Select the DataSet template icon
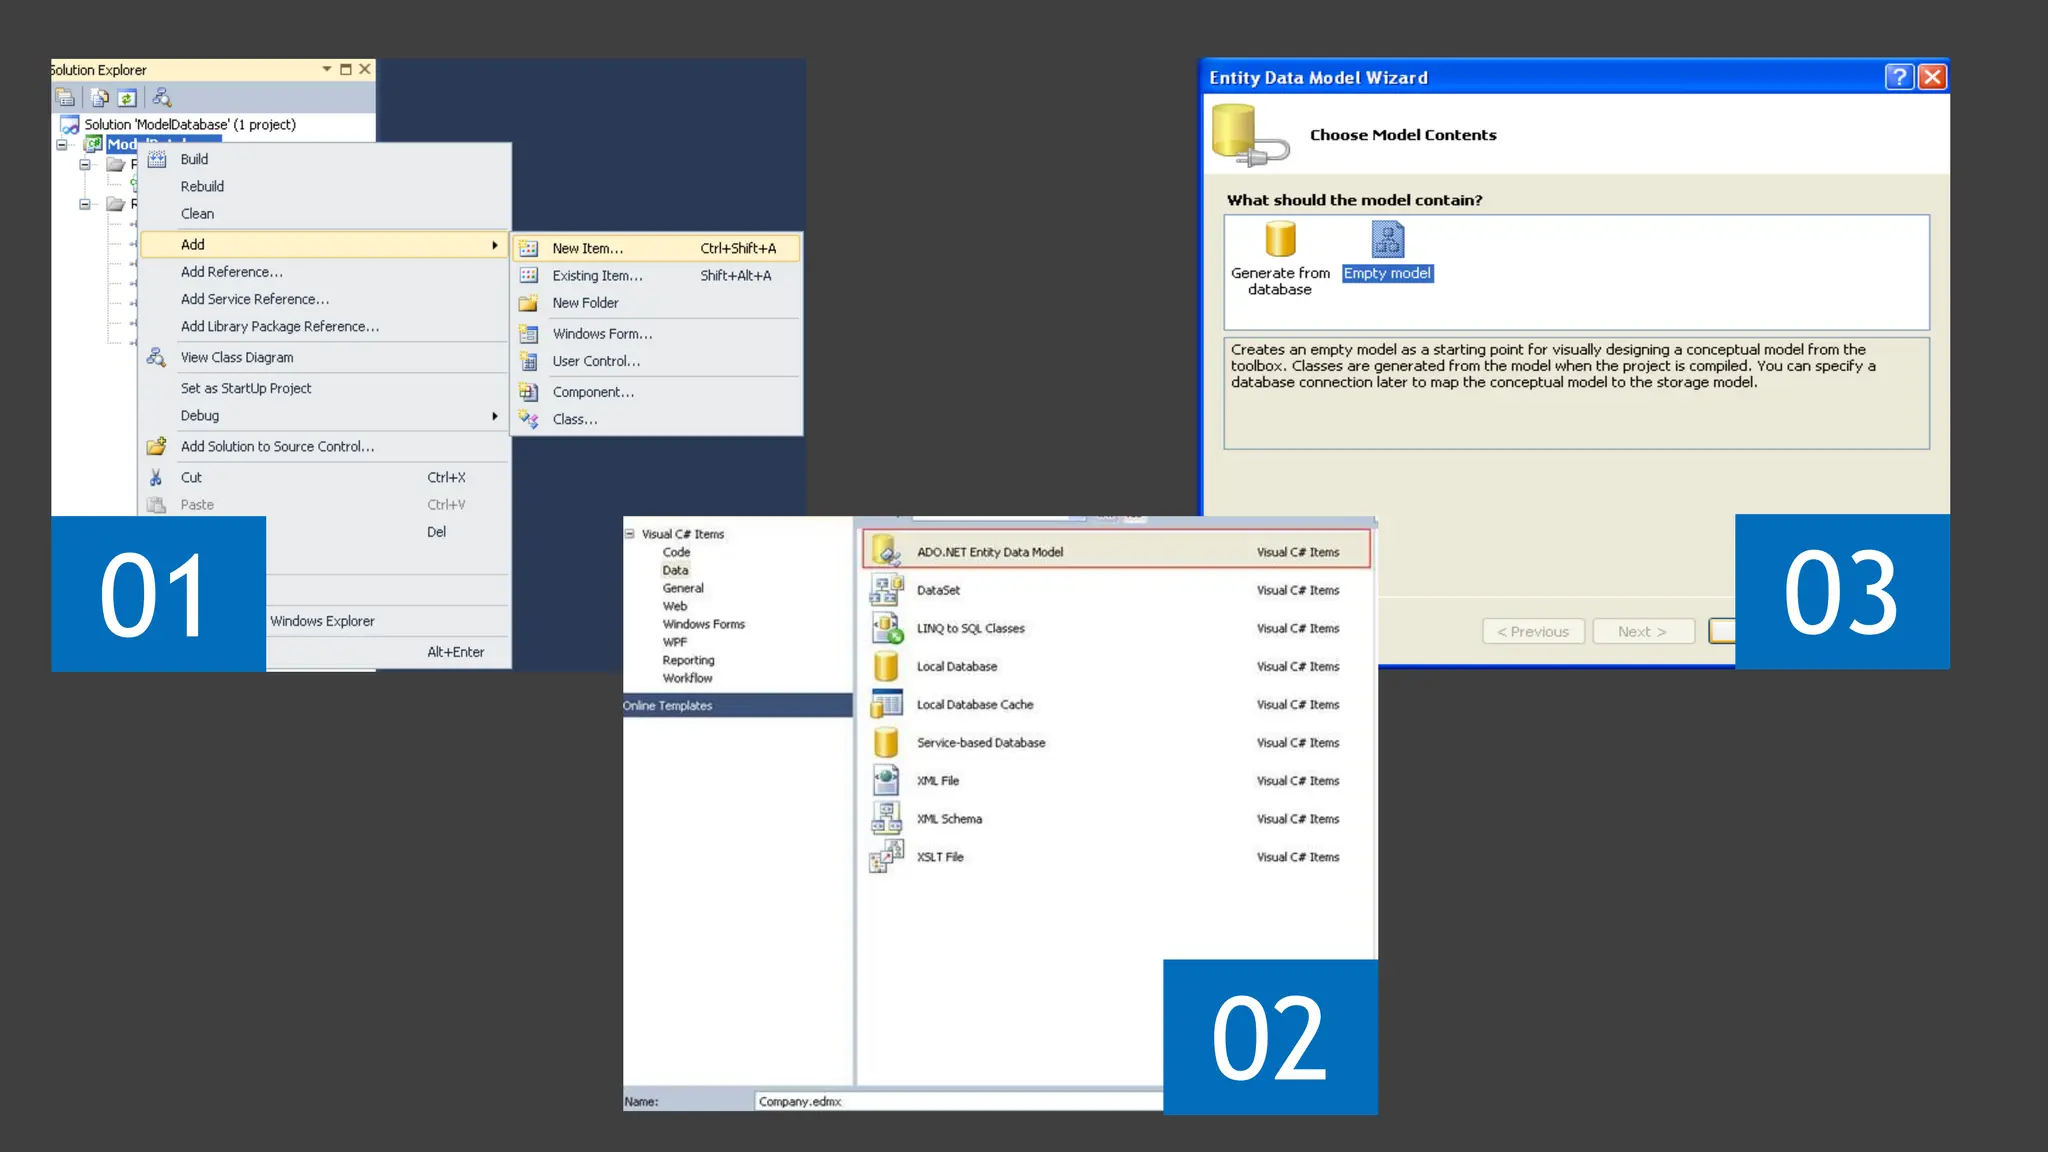This screenshot has height=1152, width=2048. pos(885,590)
